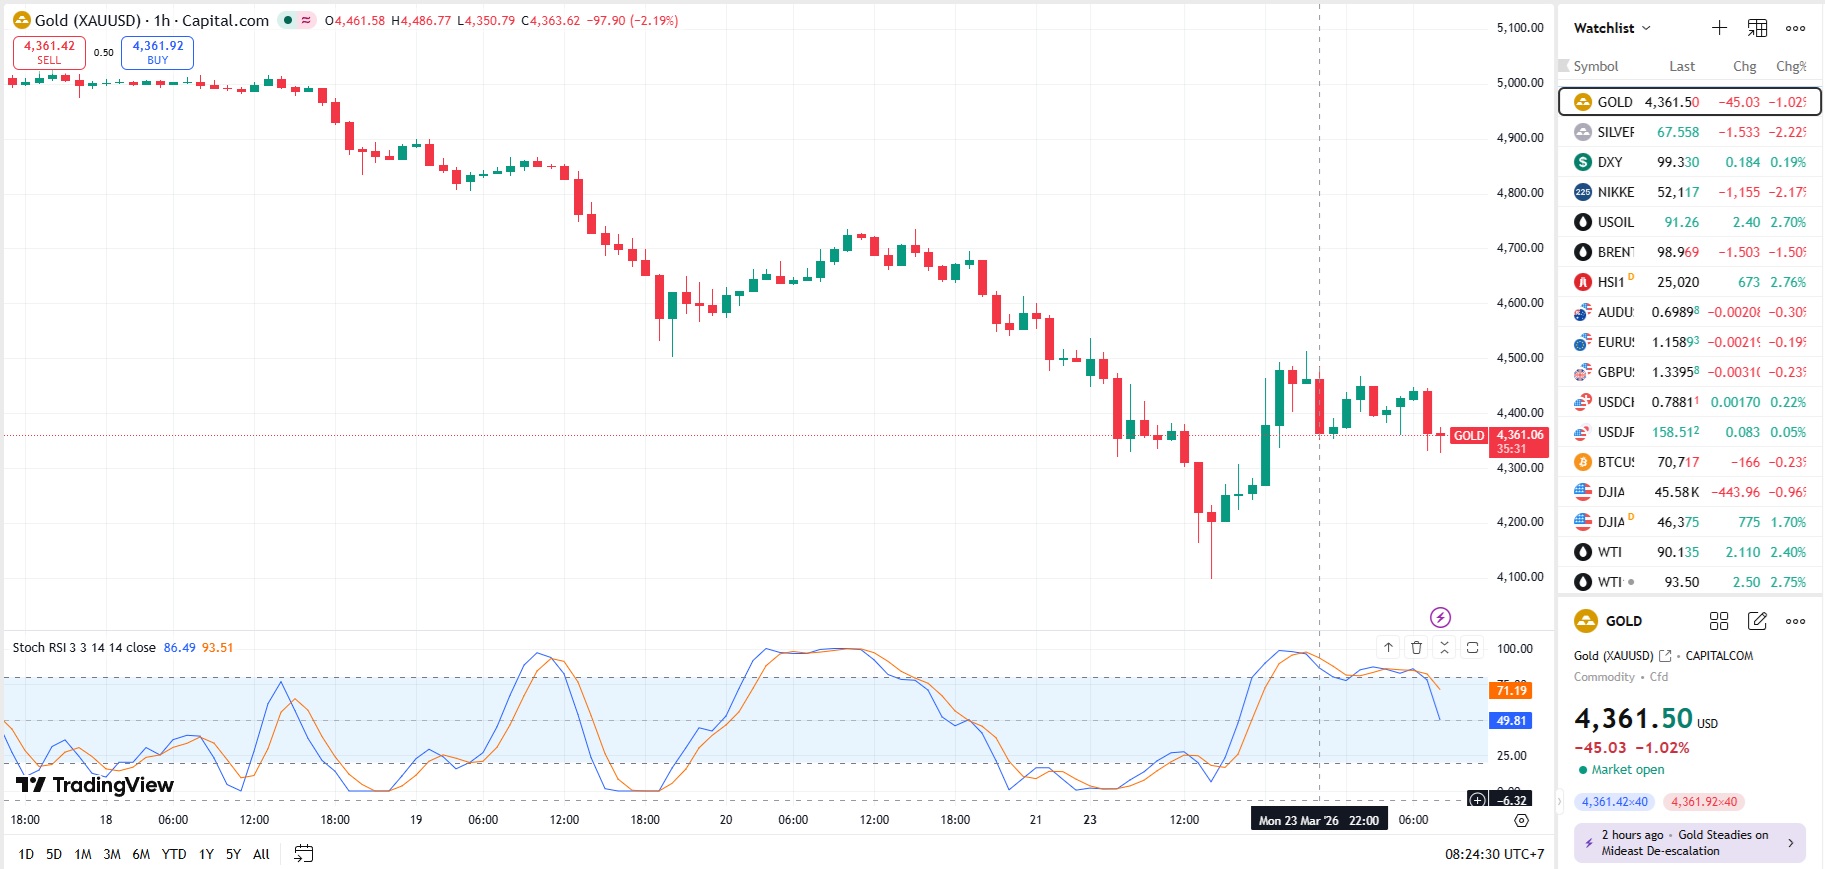Screen dimensions: 1825x869
Task: Move the Stoch RSI pane up
Action: (x=1388, y=648)
